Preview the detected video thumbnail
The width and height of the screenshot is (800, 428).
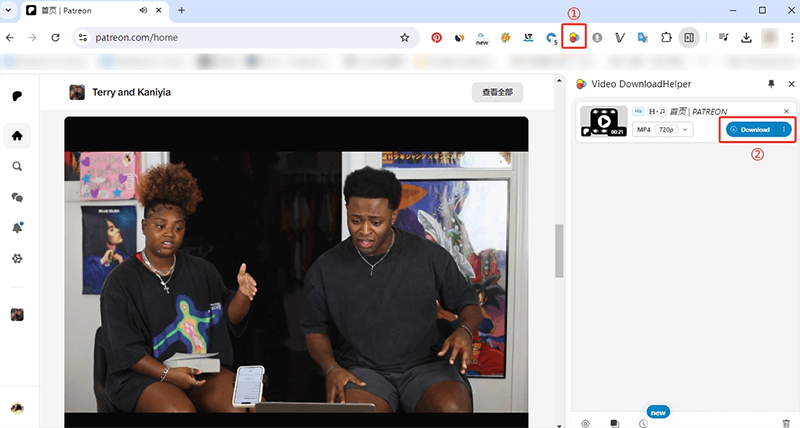click(x=604, y=121)
